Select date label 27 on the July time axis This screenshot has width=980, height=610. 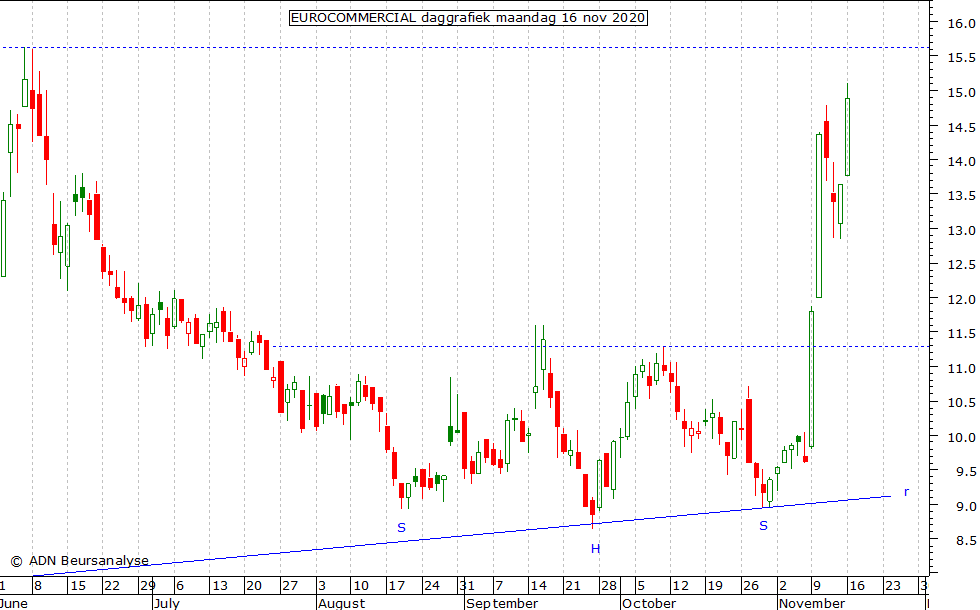289,586
